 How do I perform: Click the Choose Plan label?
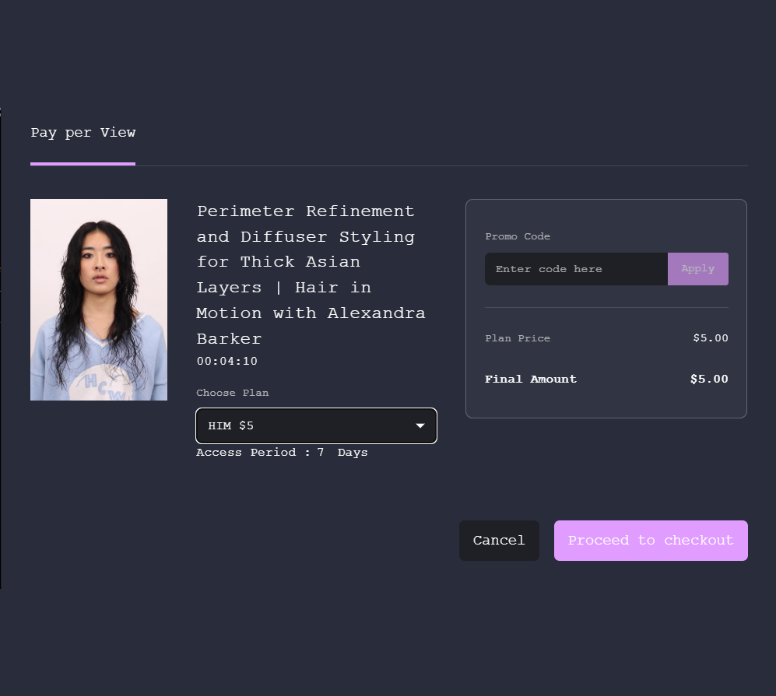point(232,393)
